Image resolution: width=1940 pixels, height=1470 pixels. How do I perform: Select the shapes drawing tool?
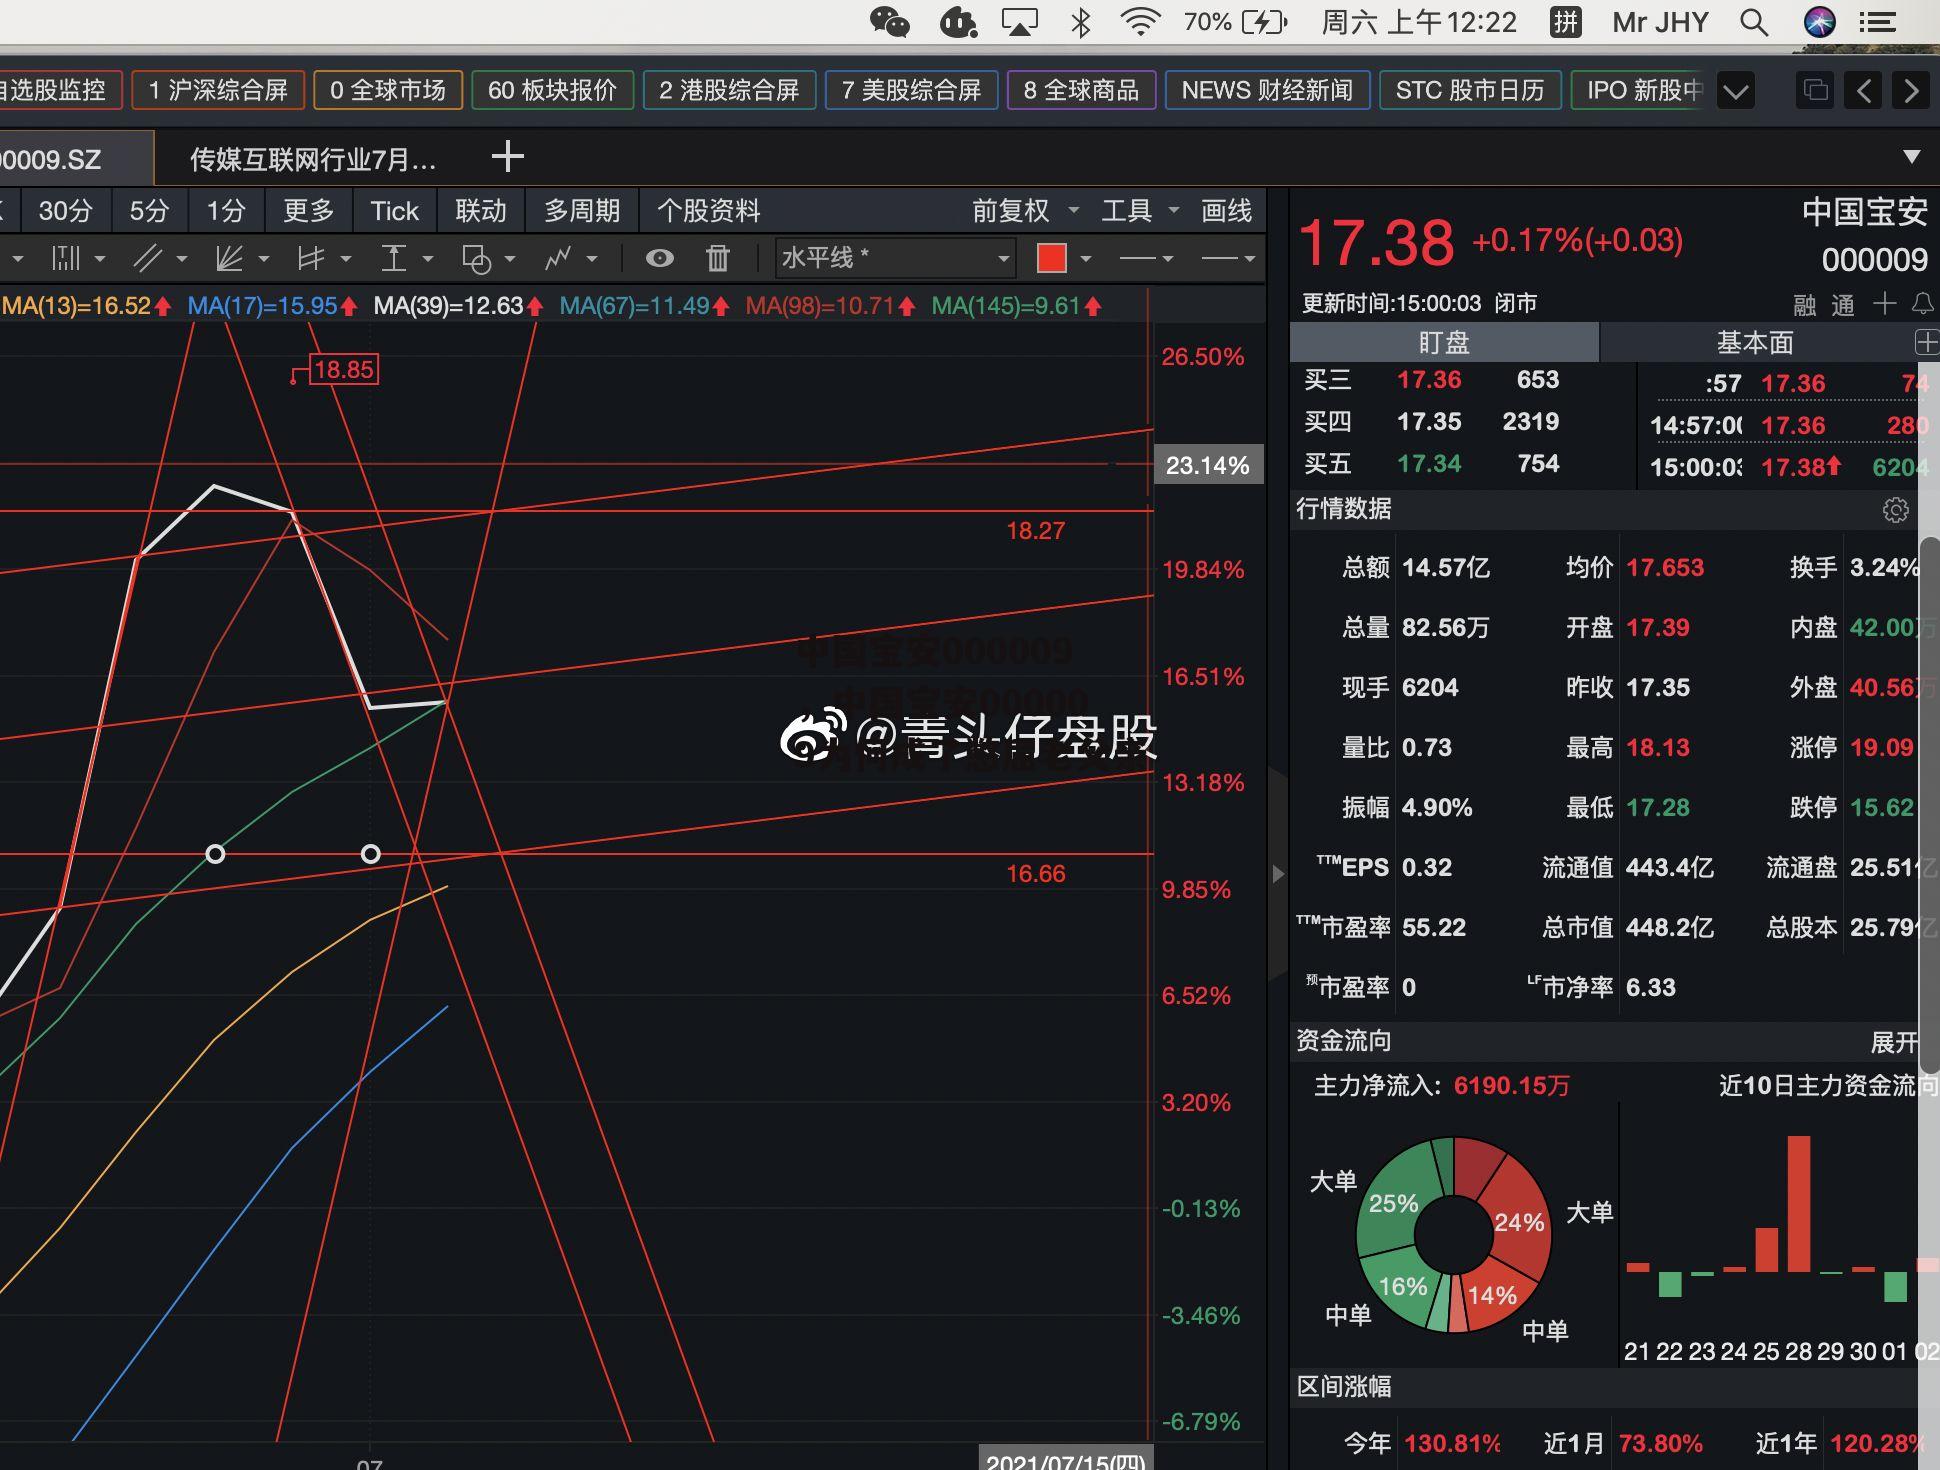tap(476, 259)
